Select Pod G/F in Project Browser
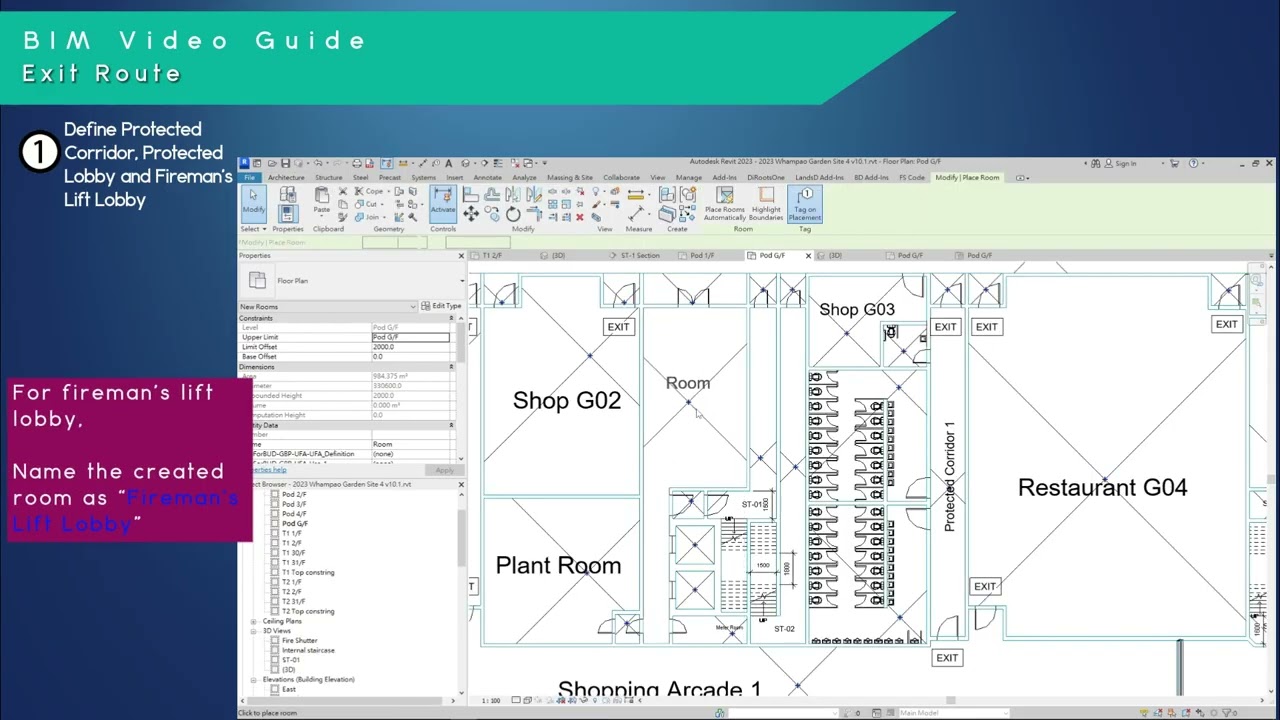 [x=295, y=523]
